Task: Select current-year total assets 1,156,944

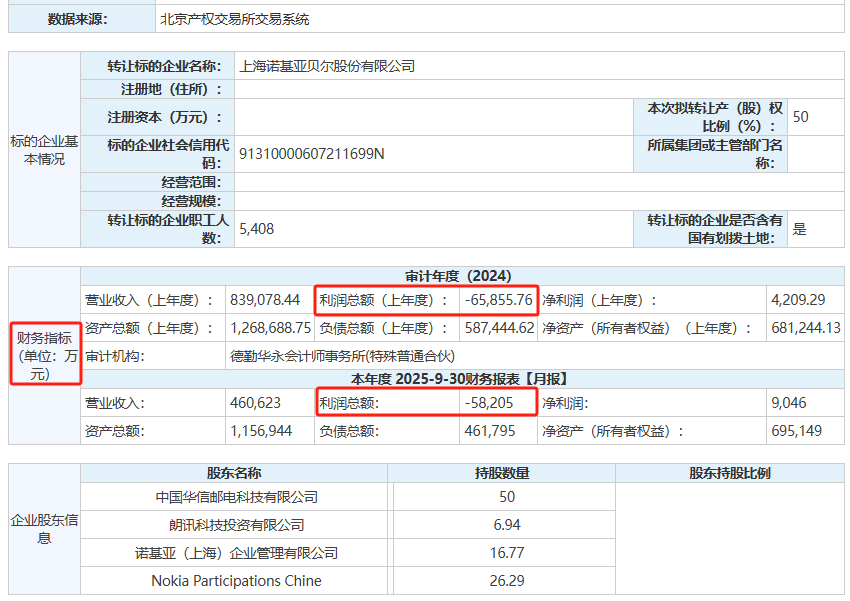Action: (x=261, y=431)
